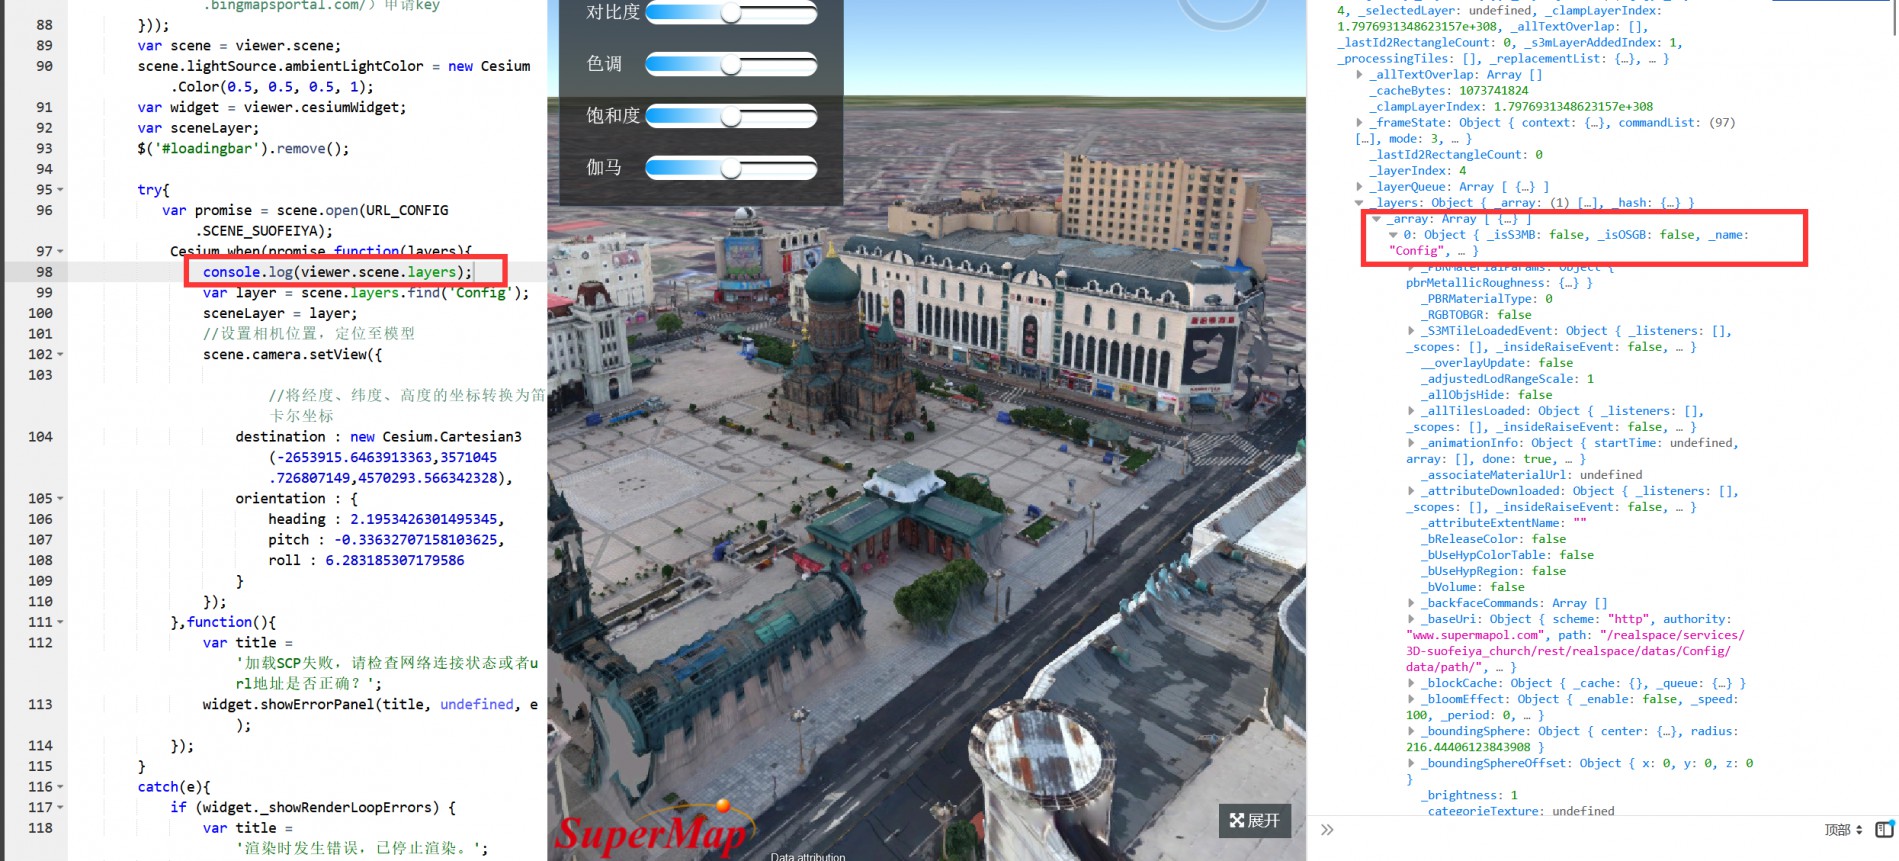The height and width of the screenshot is (861, 1899).
Task: Click the widget.showErrorPanel code line
Action: [370, 705]
